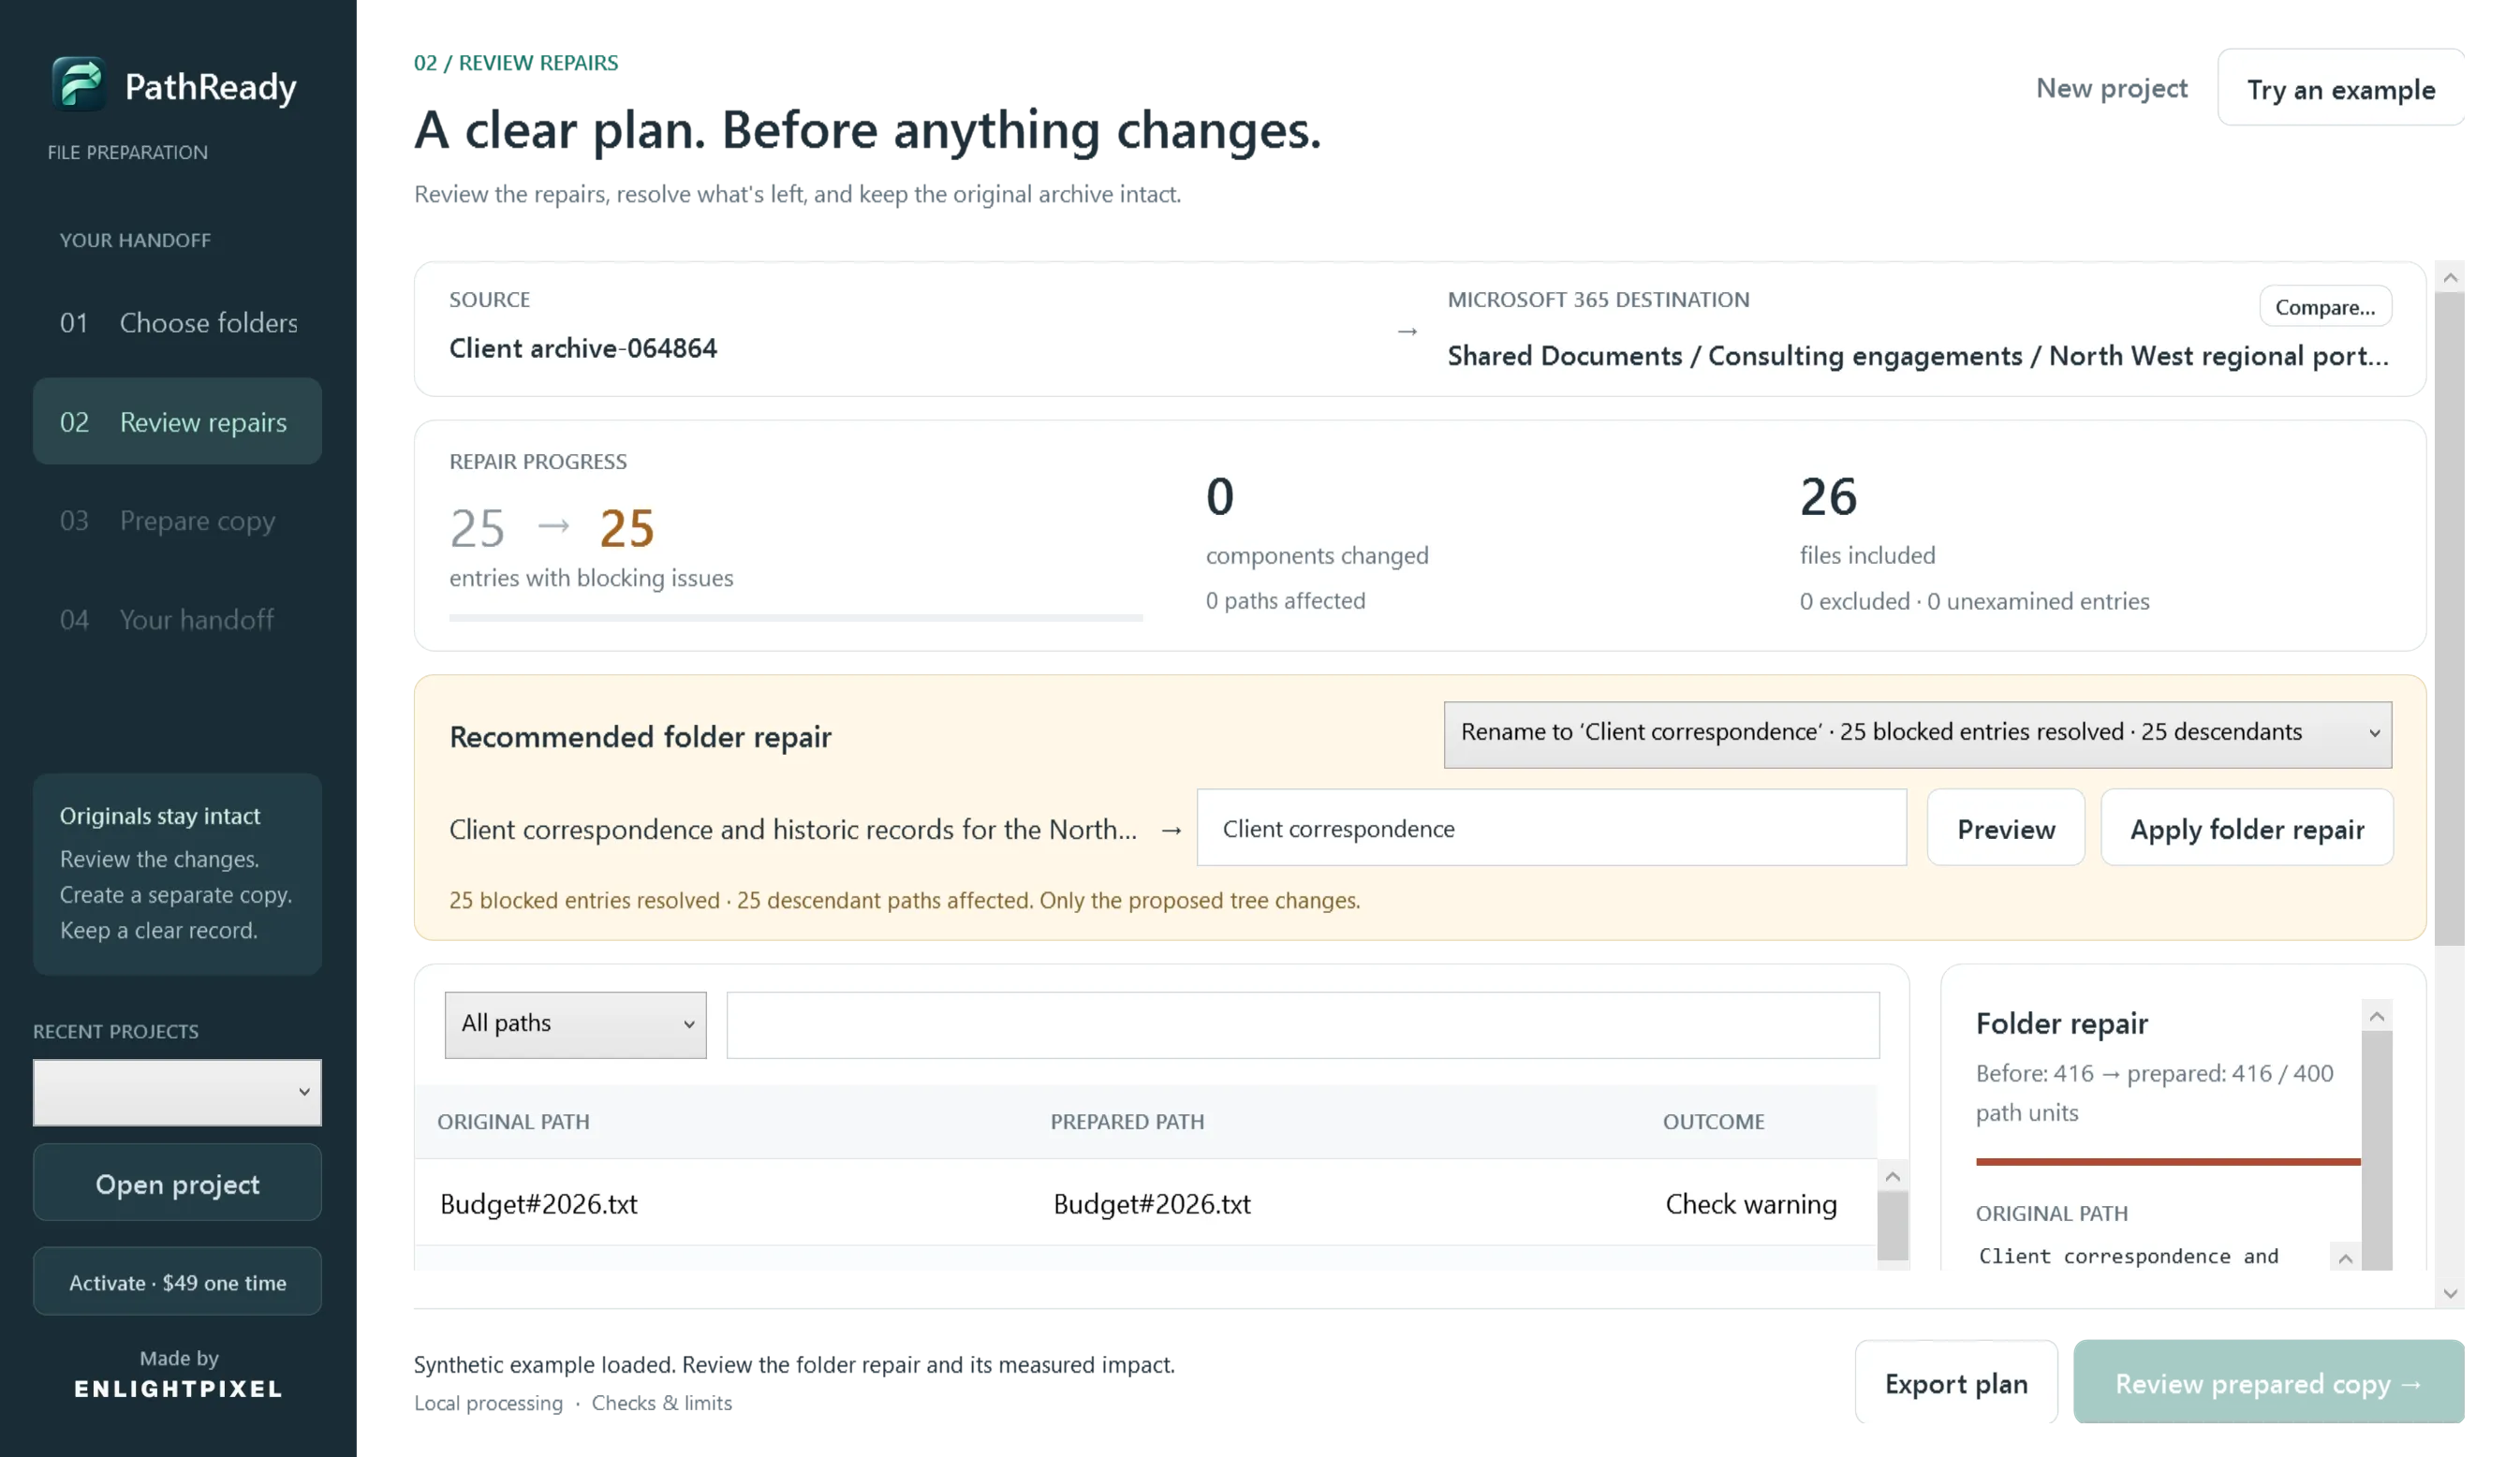Click the Export plan button
The image size is (2520, 1457).
1956,1382
